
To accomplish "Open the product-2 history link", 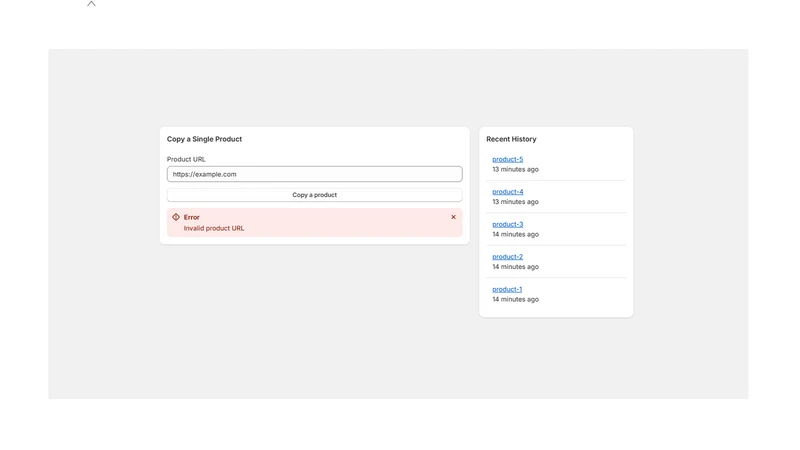I will point(507,257).
